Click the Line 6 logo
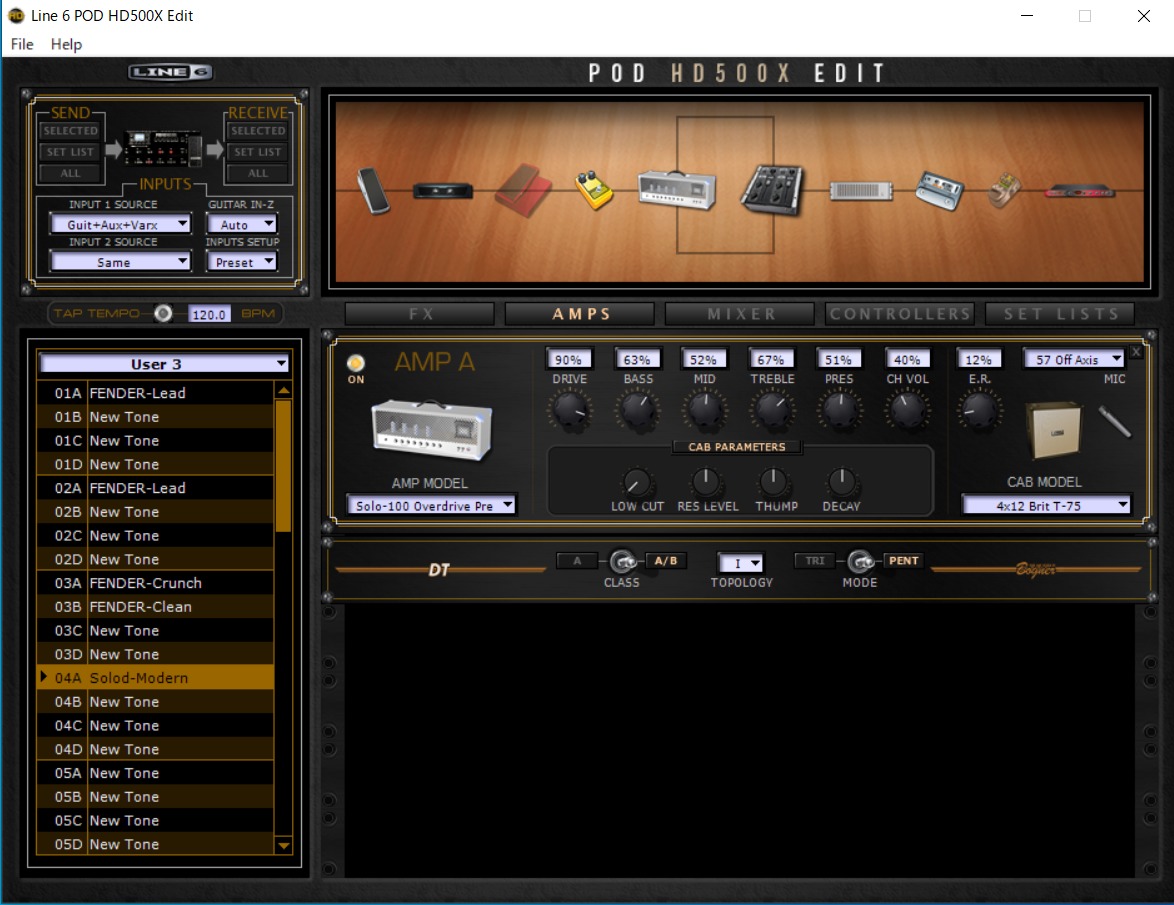 point(170,72)
